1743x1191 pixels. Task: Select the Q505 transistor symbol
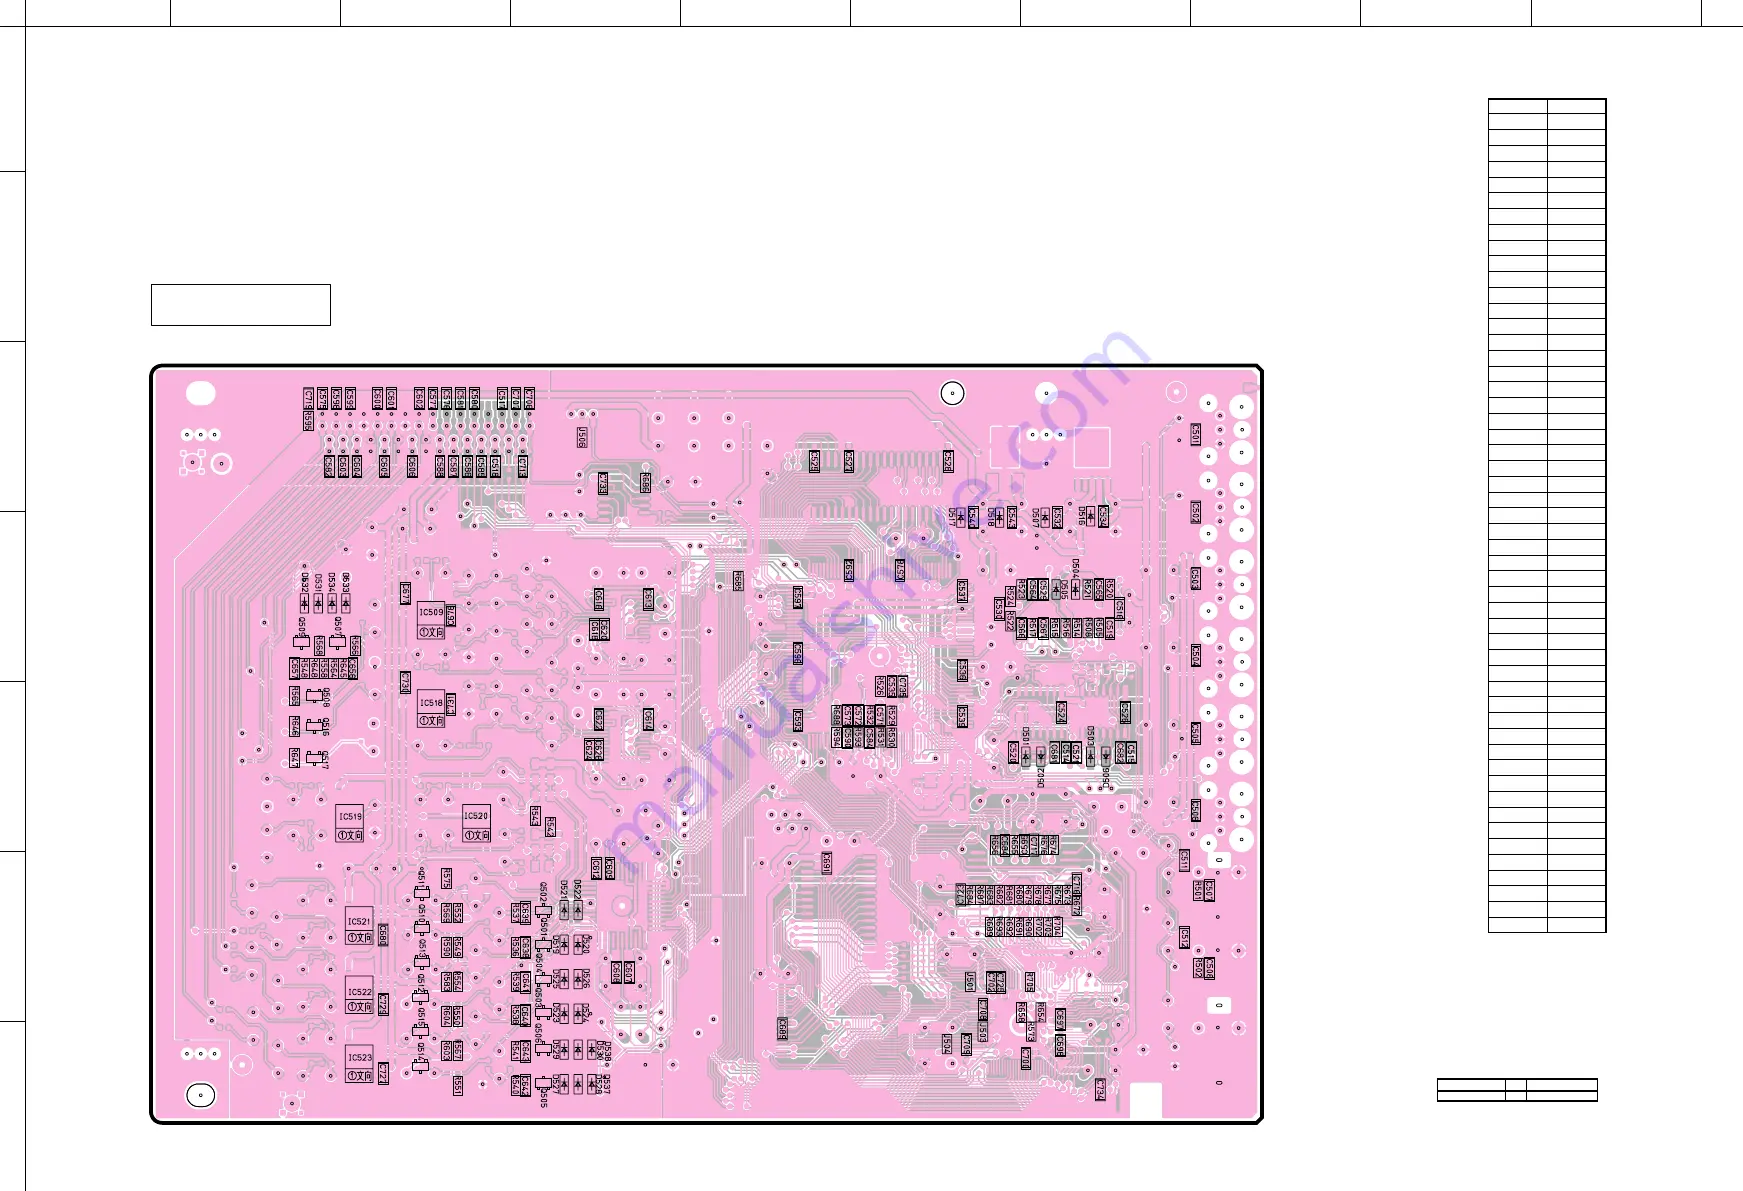pos(543,1083)
